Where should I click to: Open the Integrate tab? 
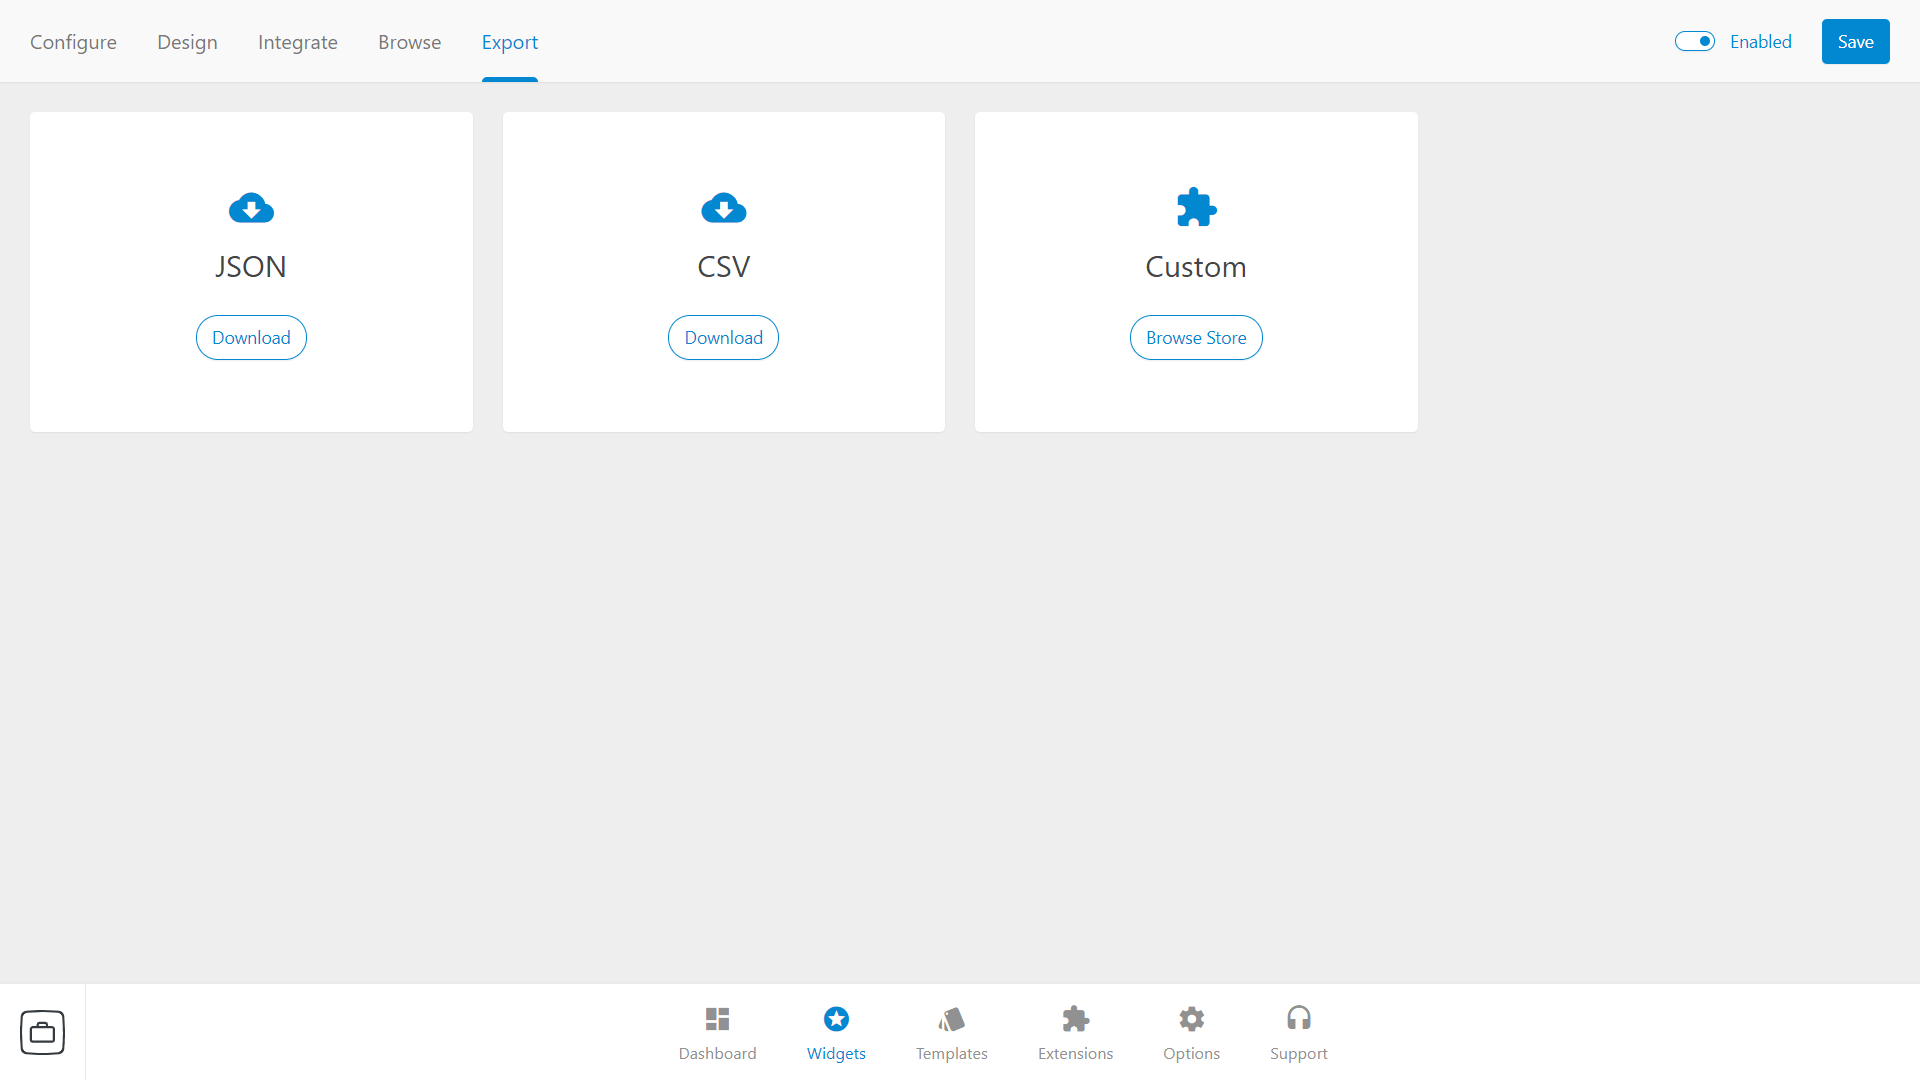click(298, 42)
